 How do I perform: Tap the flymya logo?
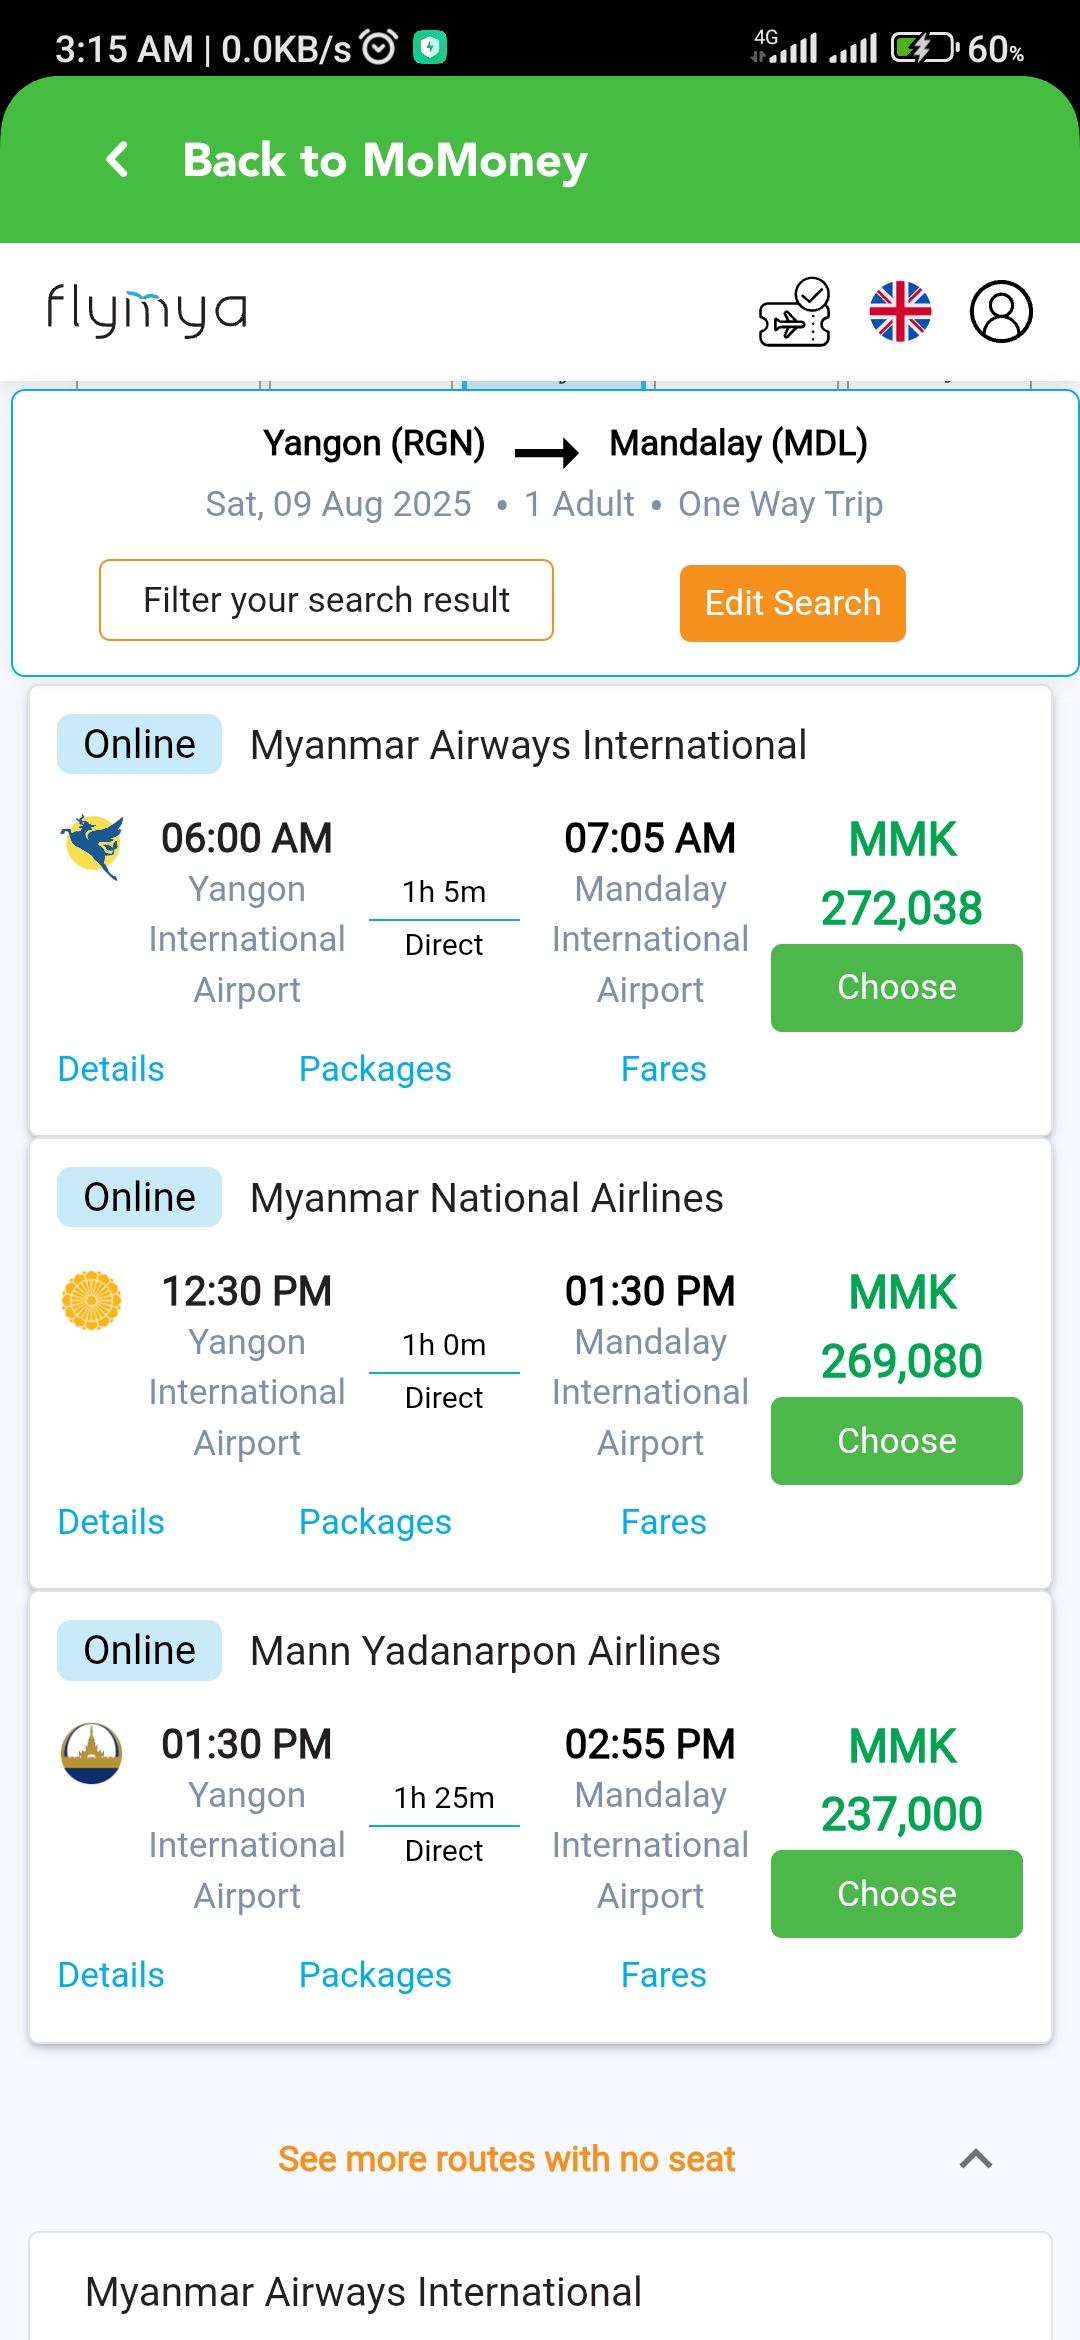click(x=147, y=310)
